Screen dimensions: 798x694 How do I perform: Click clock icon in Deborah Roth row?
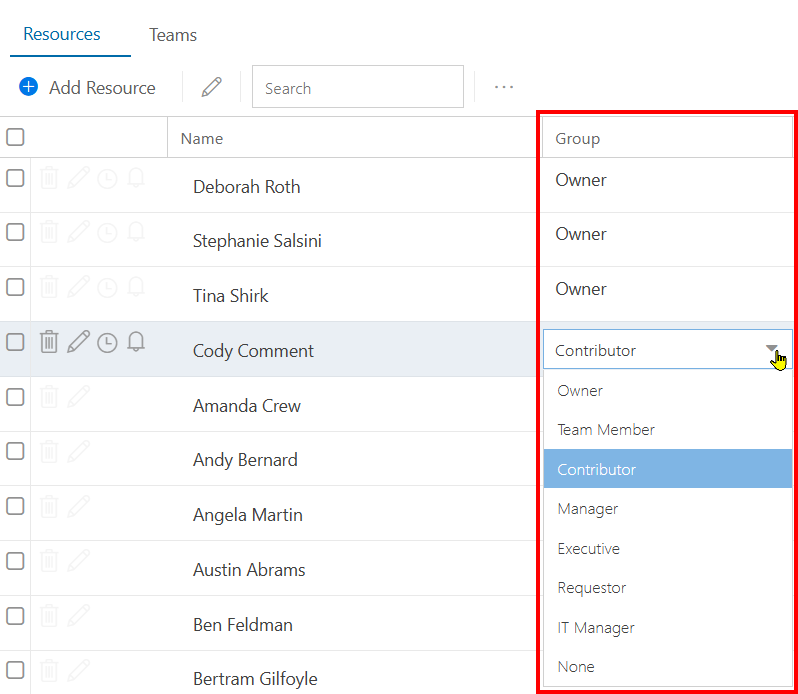[x=107, y=179]
